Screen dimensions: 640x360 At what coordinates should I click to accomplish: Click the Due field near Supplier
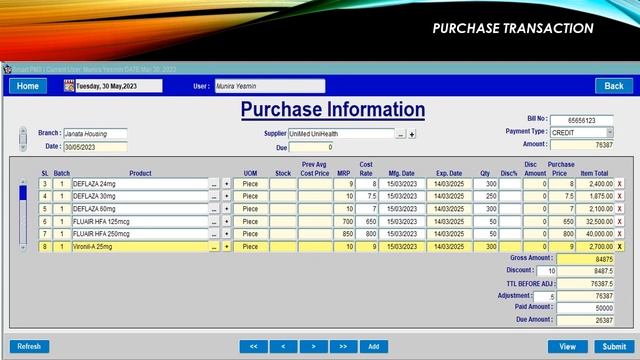coord(311,147)
